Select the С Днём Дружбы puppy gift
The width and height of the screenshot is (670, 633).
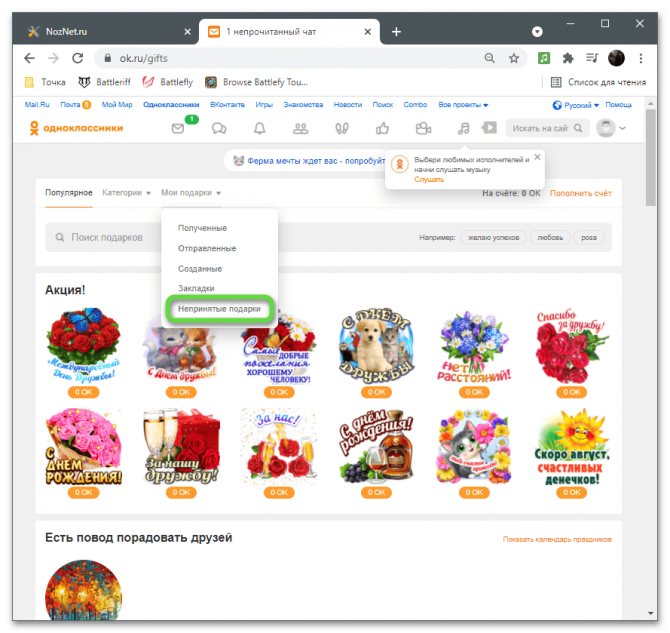point(376,345)
